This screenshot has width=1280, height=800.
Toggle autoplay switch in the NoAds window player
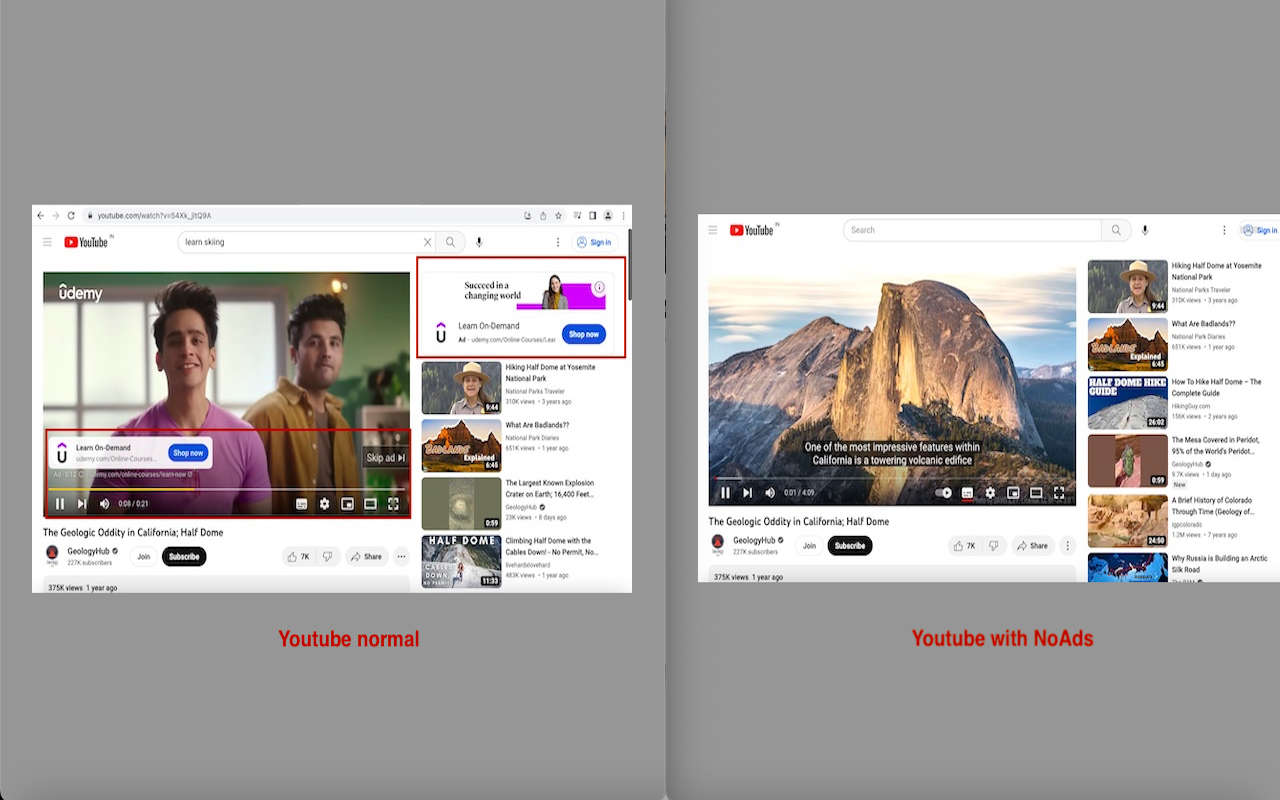[943, 493]
